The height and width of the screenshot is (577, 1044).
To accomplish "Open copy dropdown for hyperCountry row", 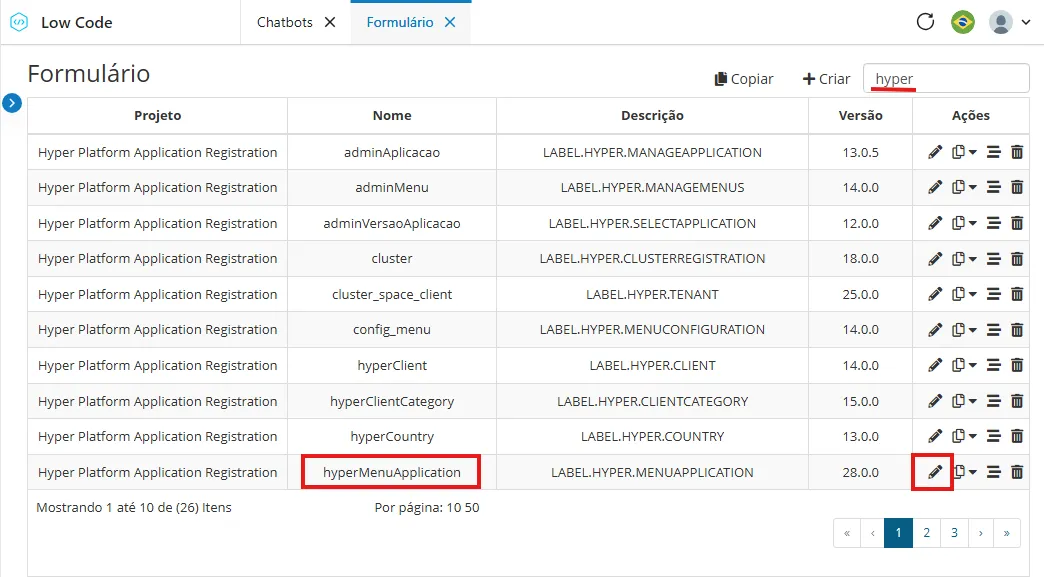I will click(x=963, y=437).
